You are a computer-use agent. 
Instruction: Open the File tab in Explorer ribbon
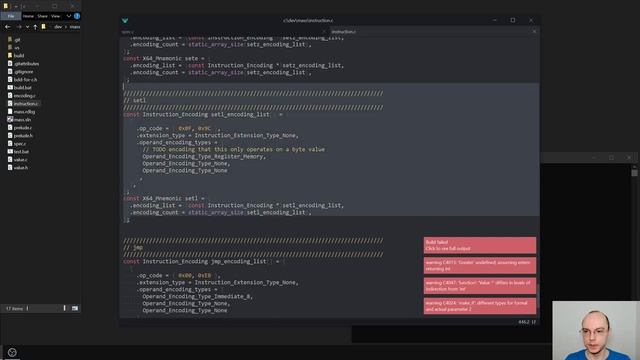click(11, 16)
